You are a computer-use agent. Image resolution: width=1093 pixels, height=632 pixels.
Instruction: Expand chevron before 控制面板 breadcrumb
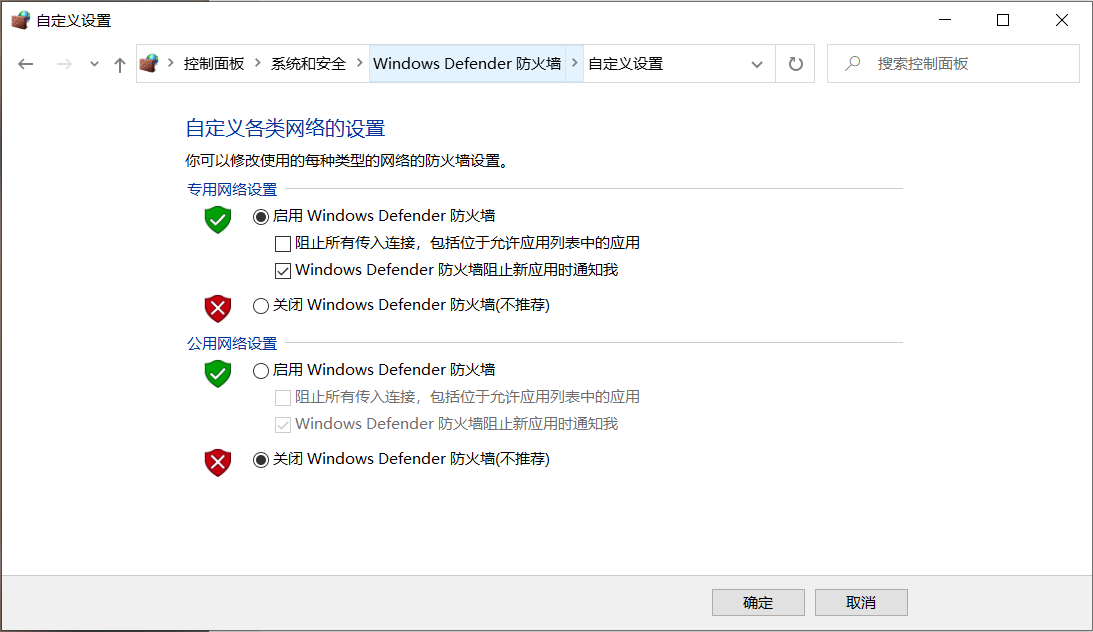click(x=171, y=63)
